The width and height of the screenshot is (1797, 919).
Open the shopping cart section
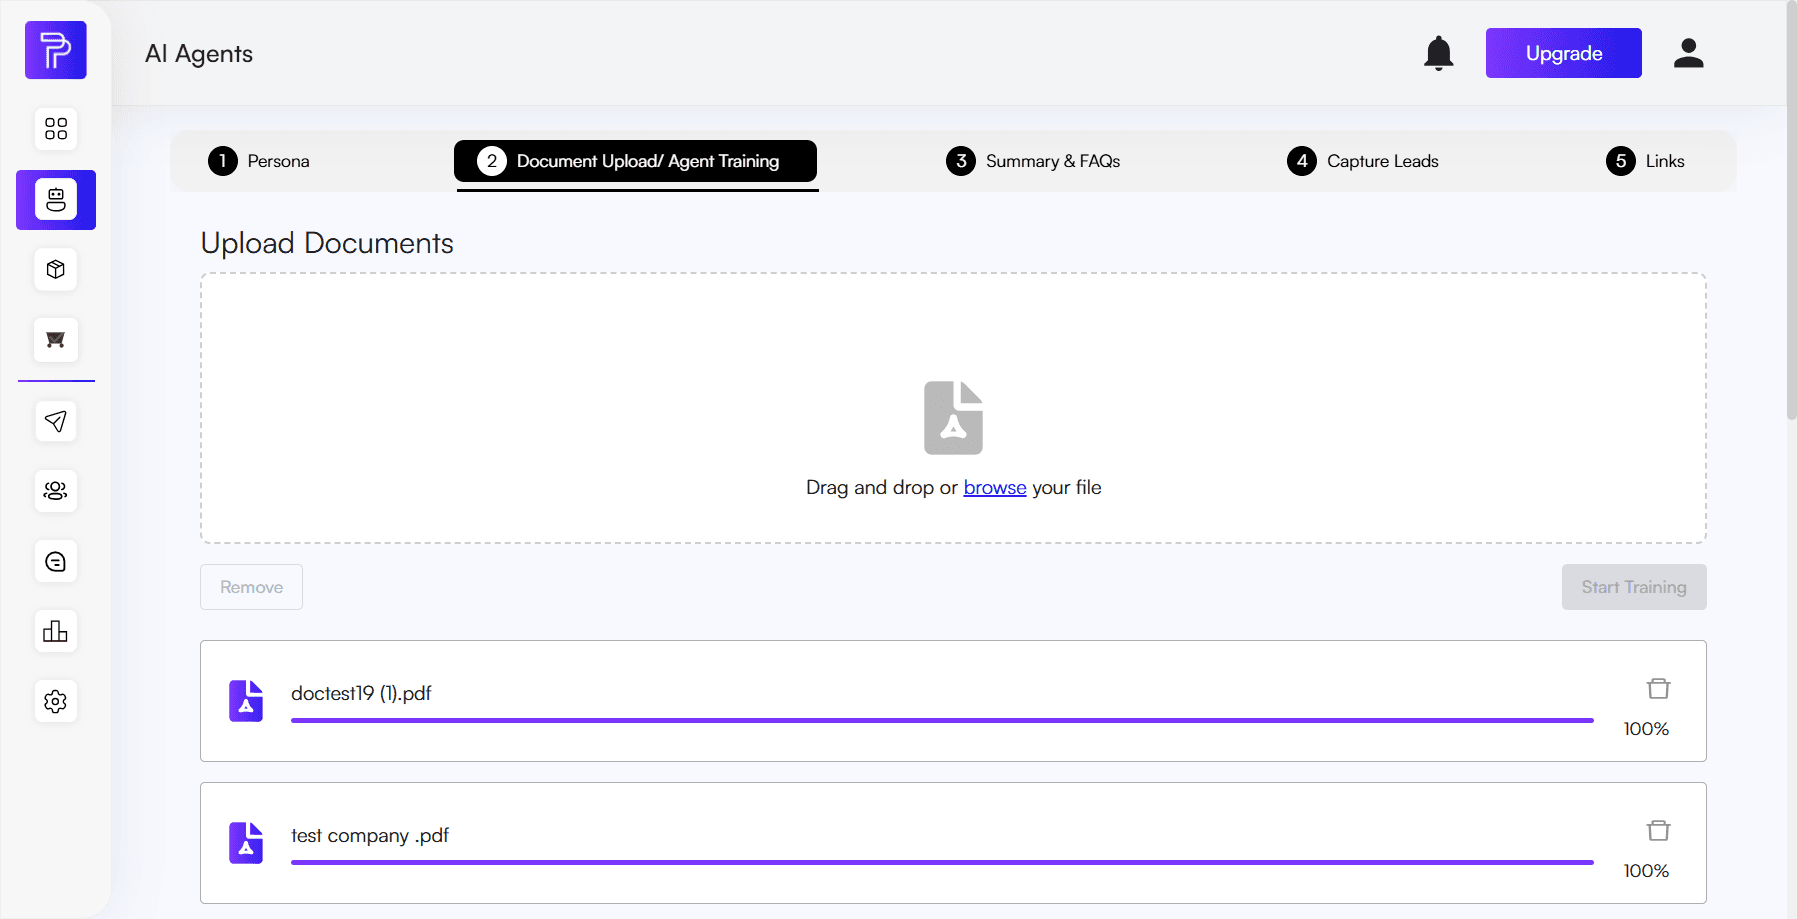(55, 340)
